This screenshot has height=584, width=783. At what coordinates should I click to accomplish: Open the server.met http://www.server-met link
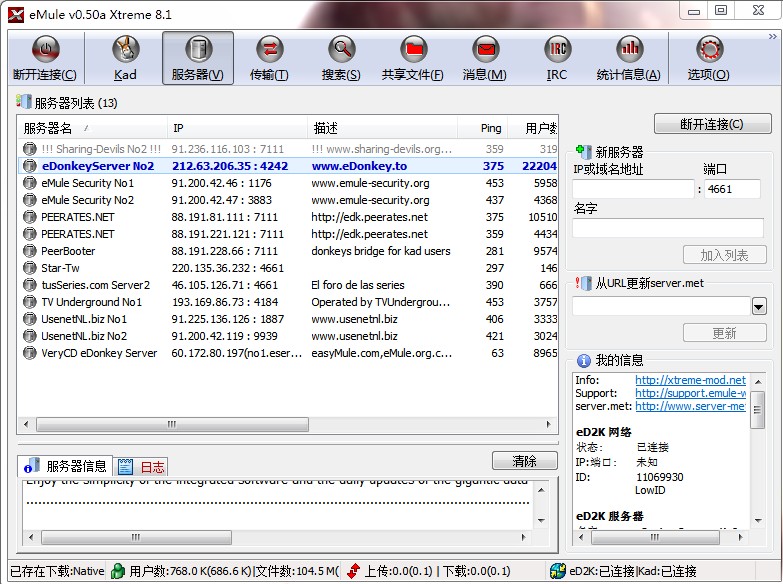tap(690, 406)
